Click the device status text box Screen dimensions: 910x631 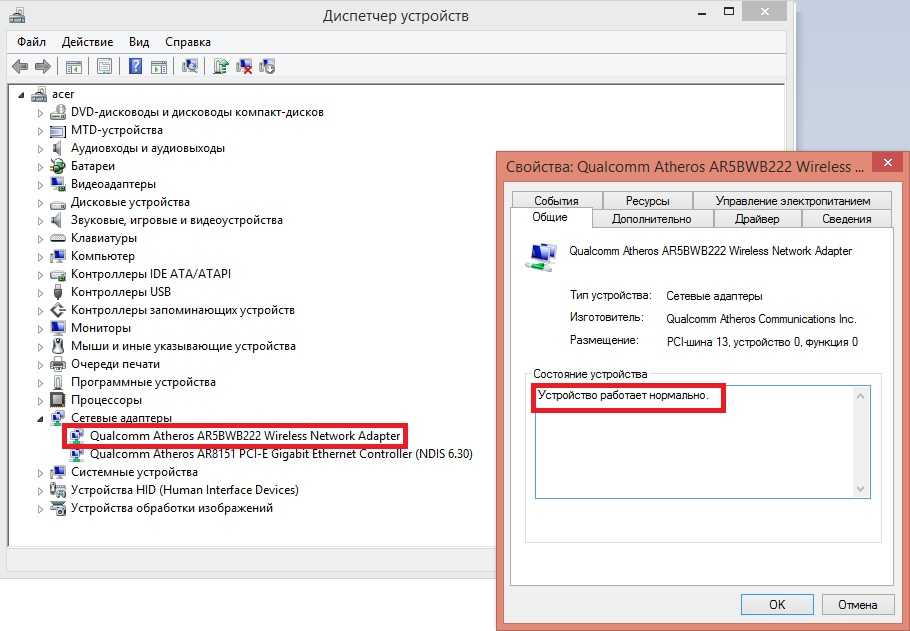coord(702,442)
